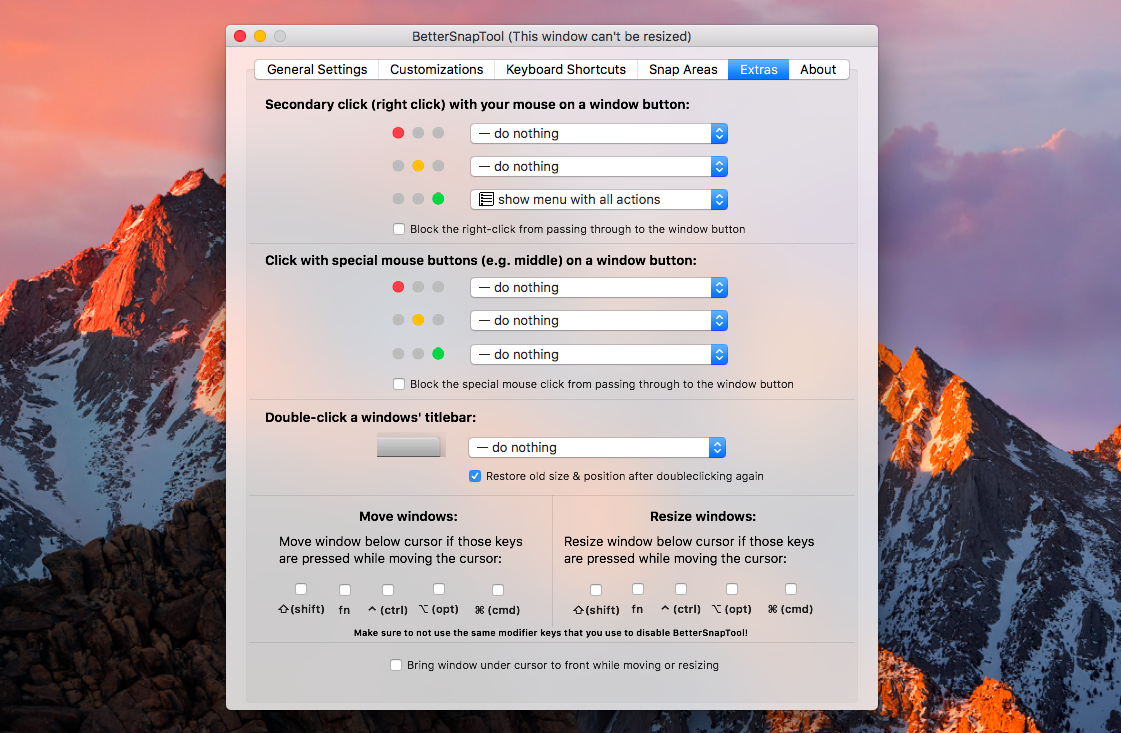Click the gray titlebar preview image
Screen dimensions: 1121x733
[x=408, y=447]
